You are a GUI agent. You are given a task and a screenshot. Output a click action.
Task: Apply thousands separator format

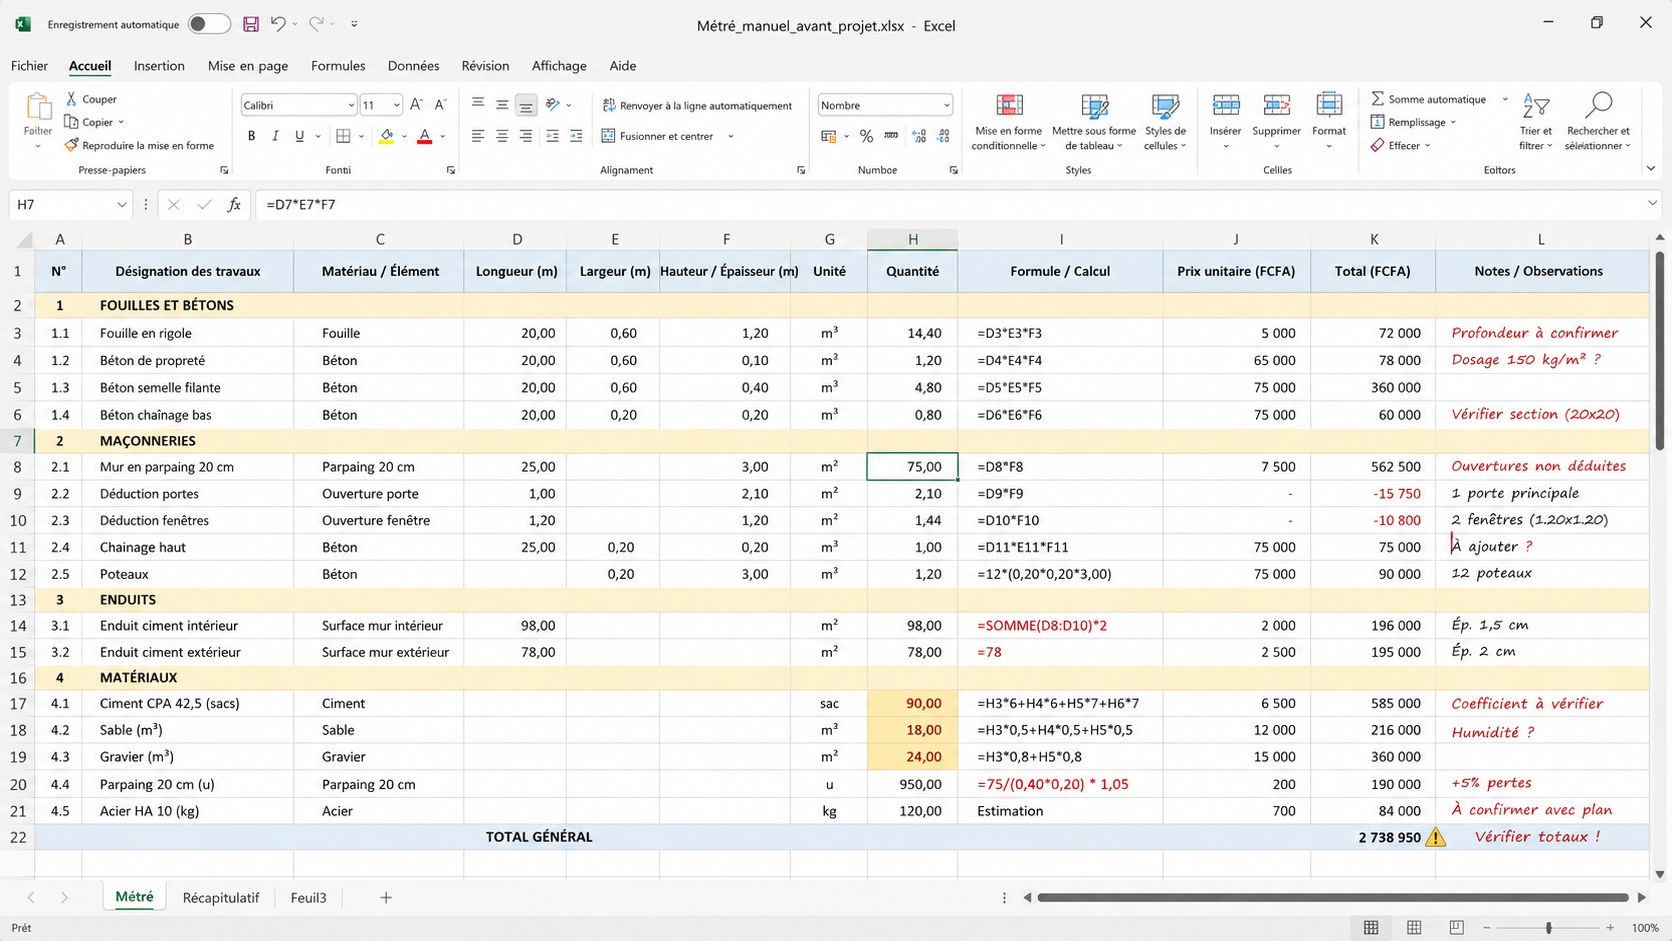coord(891,136)
